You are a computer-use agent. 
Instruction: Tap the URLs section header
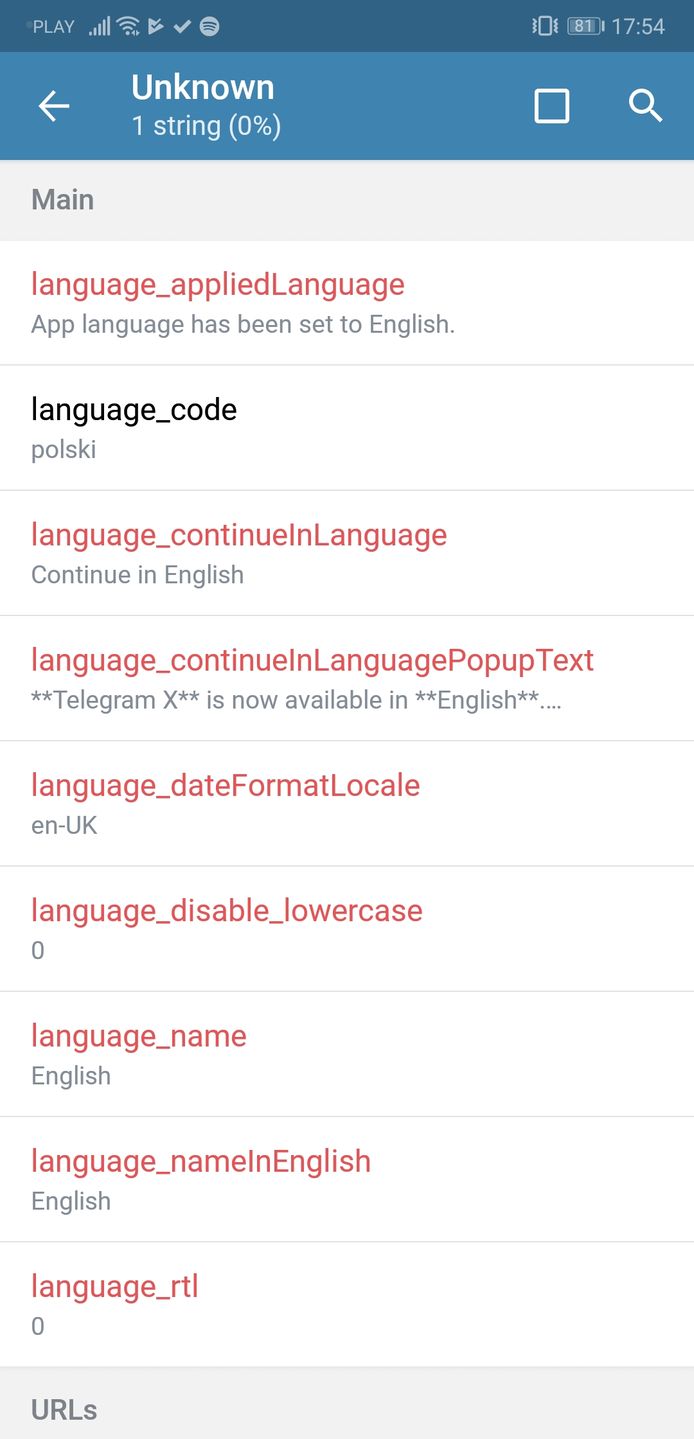coord(64,1410)
